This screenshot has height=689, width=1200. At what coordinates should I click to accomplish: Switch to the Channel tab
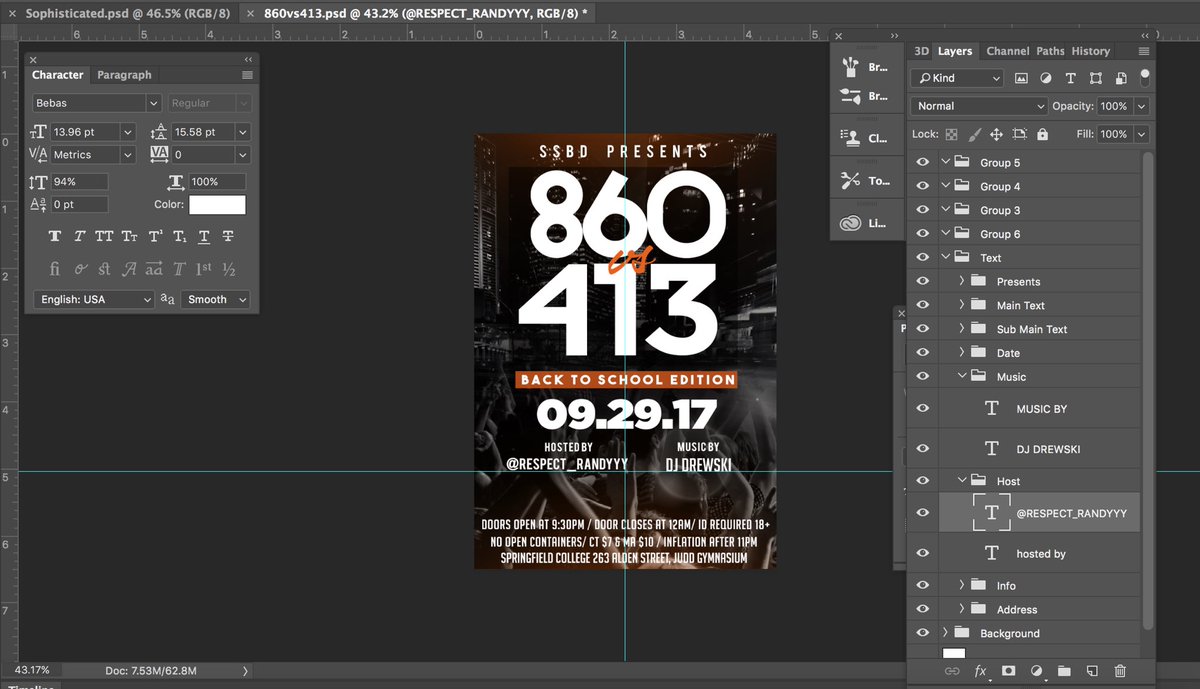tap(1007, 51)
